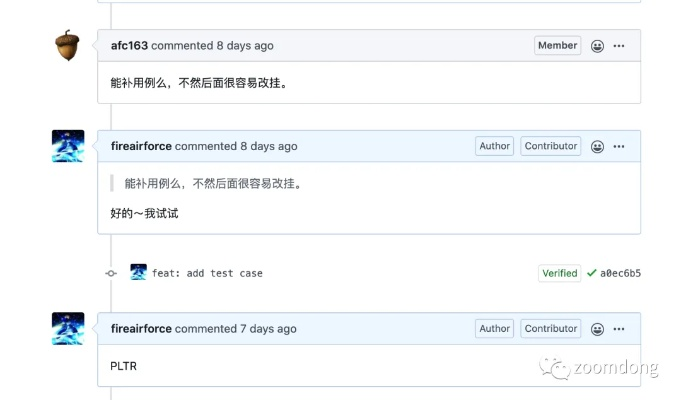Click Contributor badge on the 8-days-ago comment

551,146
